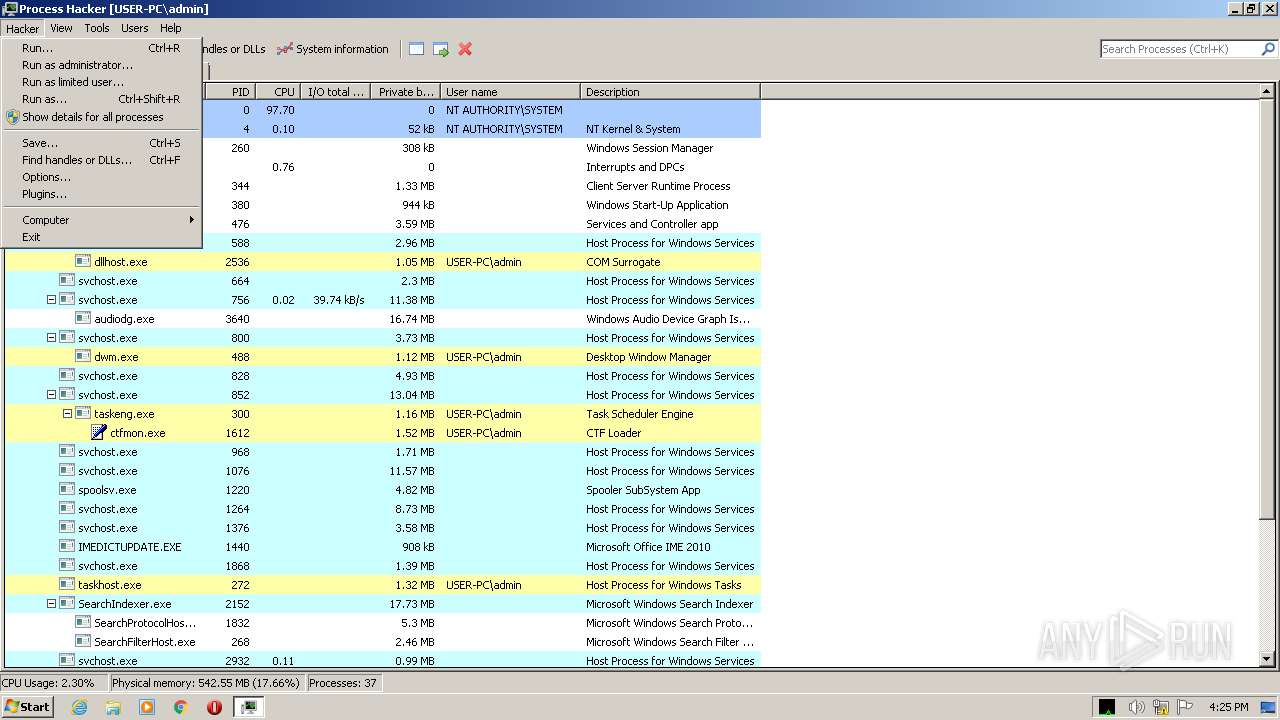Open the Help menu
Viewport: 1280px width, 720px height.
(171, 28)
